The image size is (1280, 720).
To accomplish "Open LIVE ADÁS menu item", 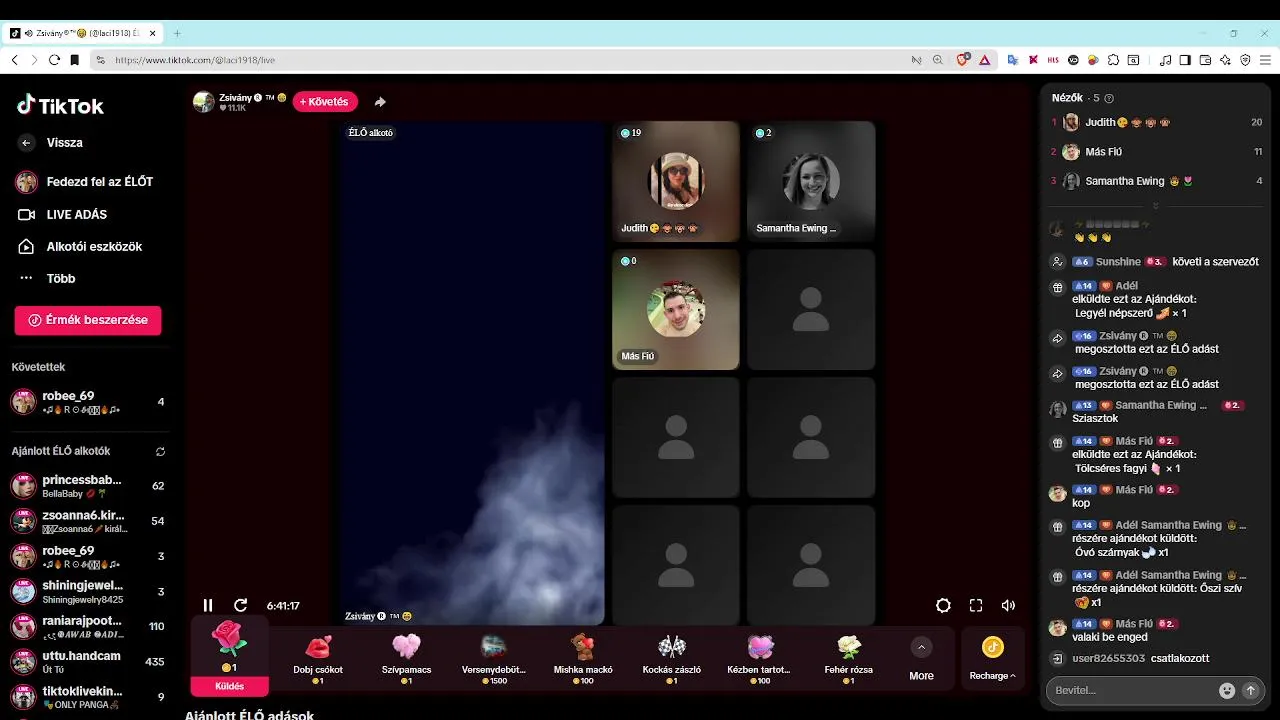I will (63, 214).
